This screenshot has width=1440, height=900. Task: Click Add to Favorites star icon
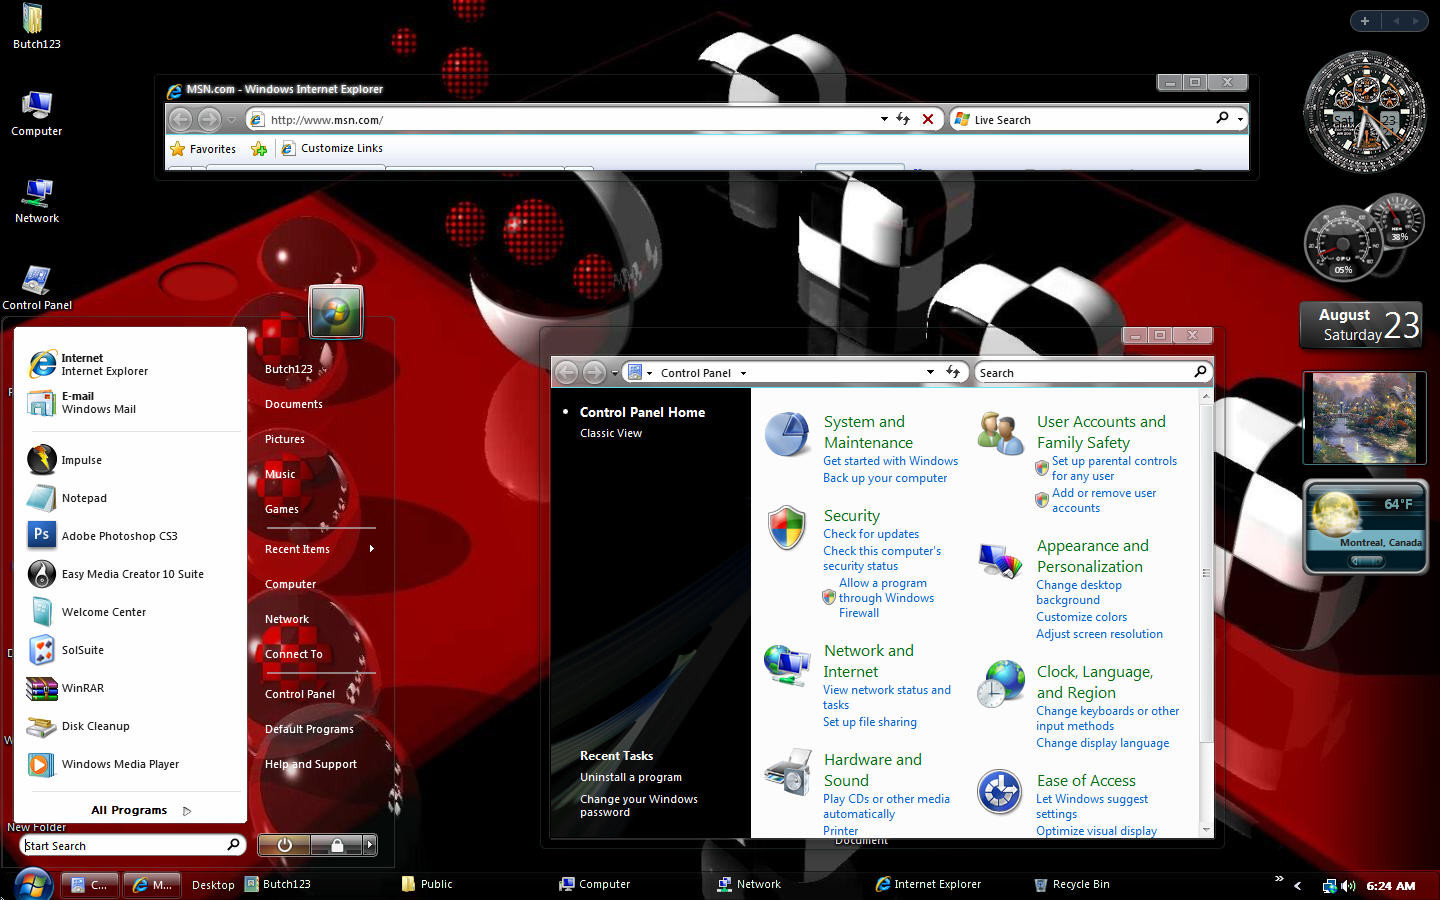259,148
